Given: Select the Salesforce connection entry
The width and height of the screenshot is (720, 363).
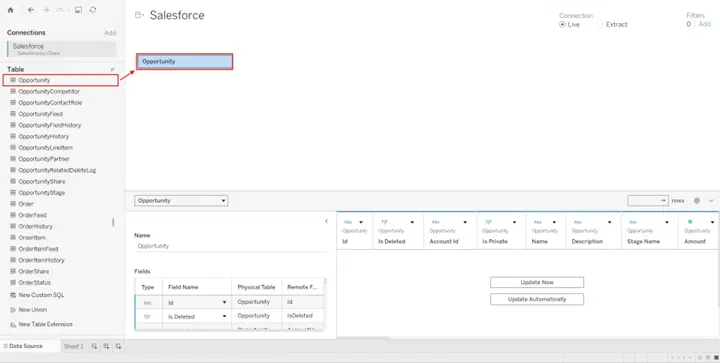Looking at the screenshot, I should [x=62, y=49].
